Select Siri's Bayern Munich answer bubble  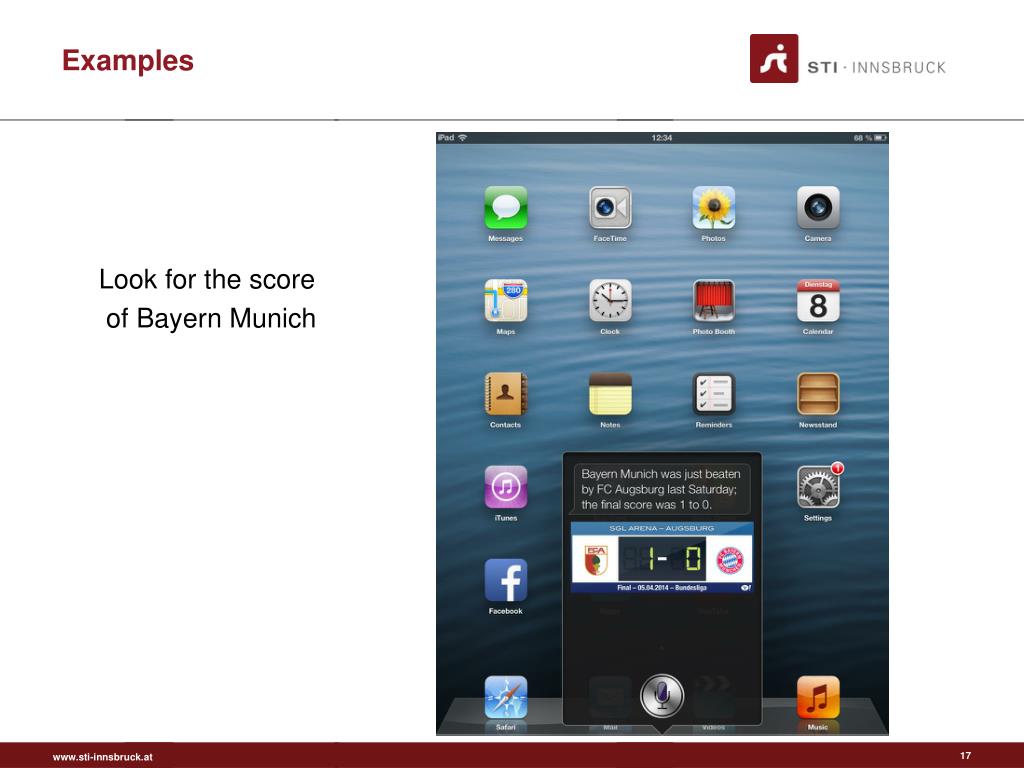pos(660,489)
